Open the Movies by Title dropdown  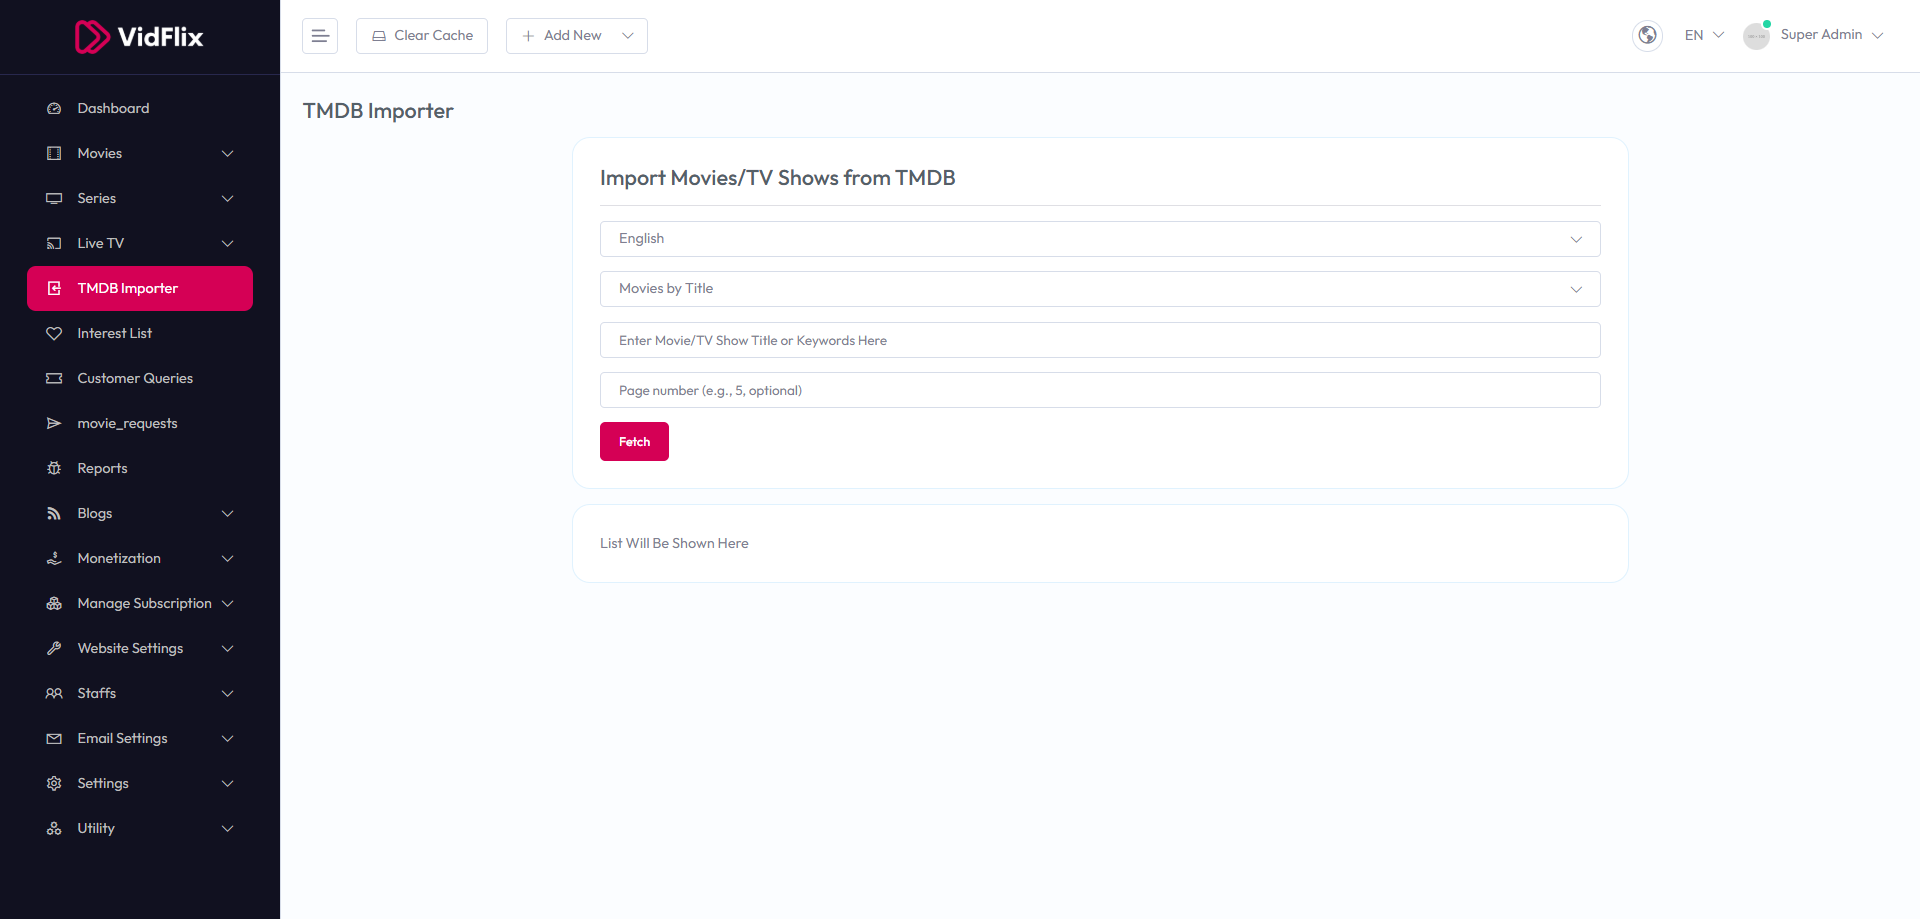click(1099, 289)
